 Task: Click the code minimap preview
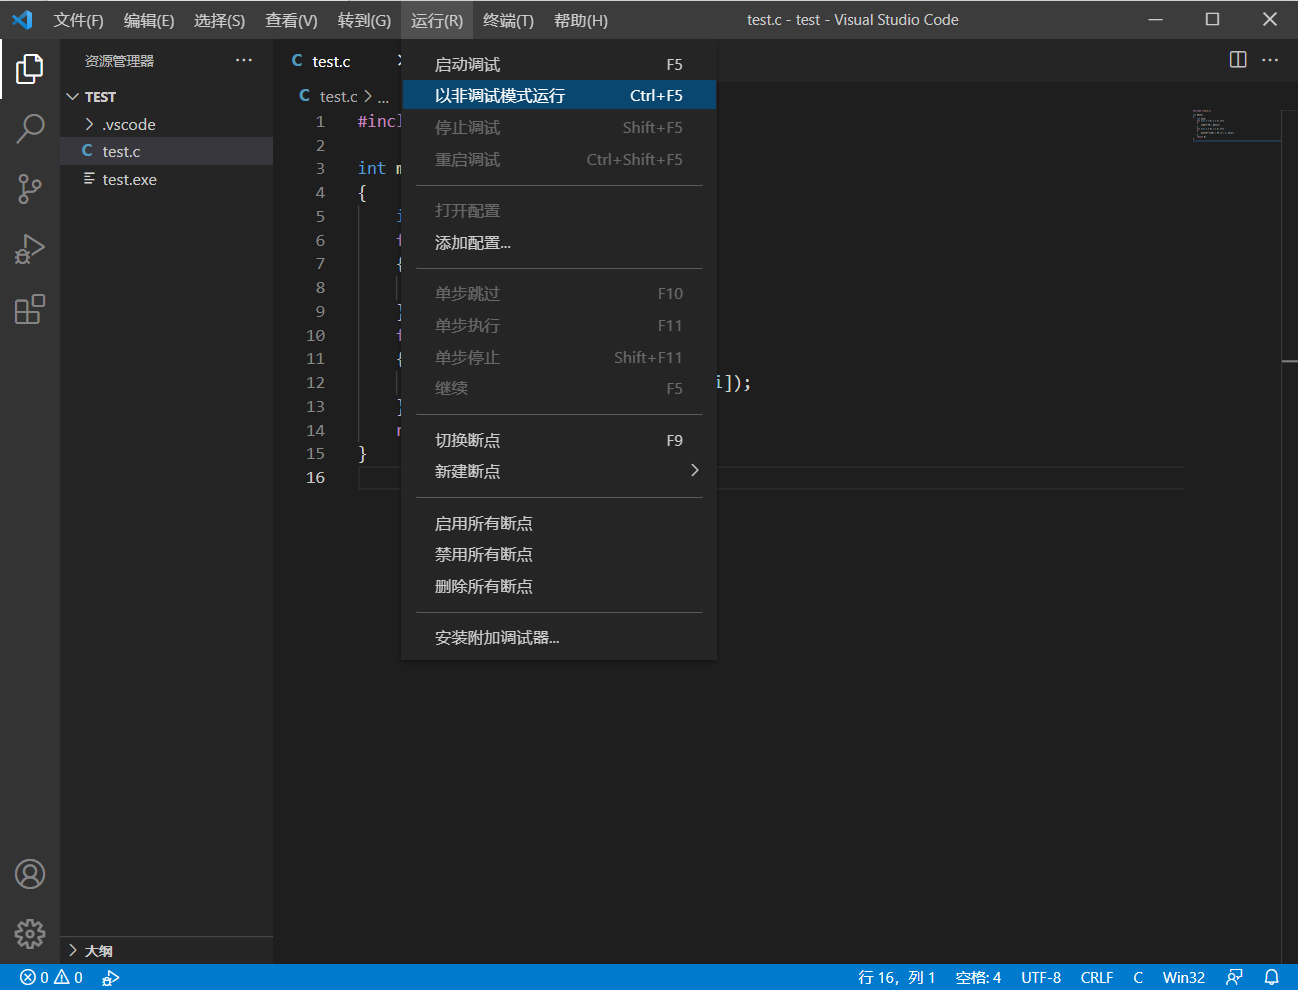[1236, 125]
